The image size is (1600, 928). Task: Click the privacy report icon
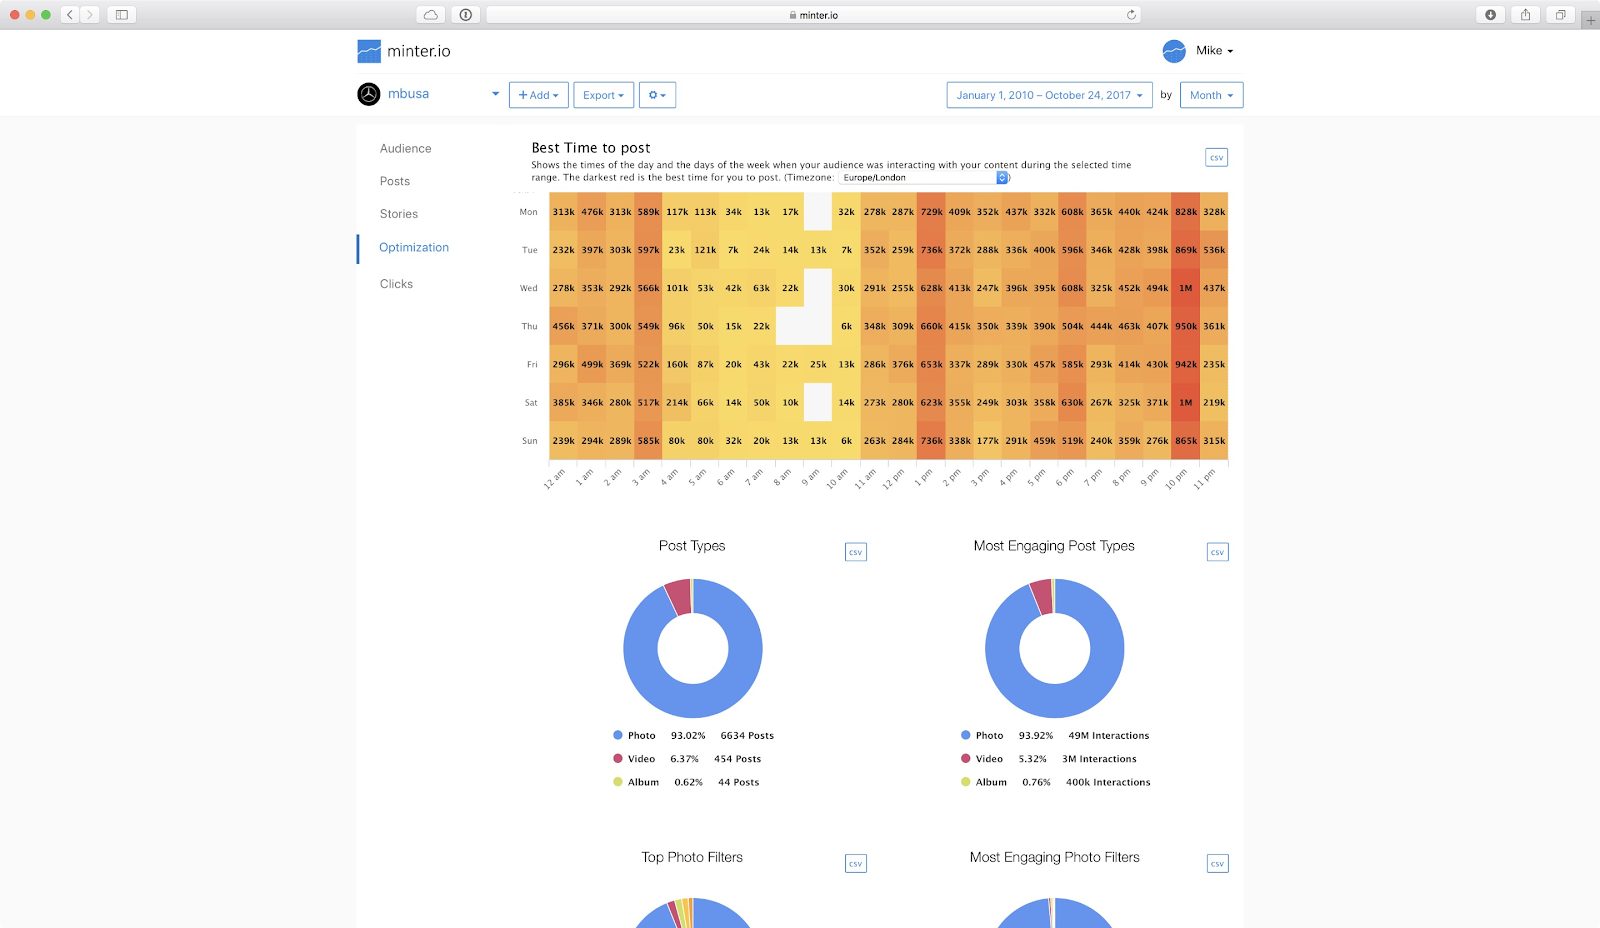466,15
